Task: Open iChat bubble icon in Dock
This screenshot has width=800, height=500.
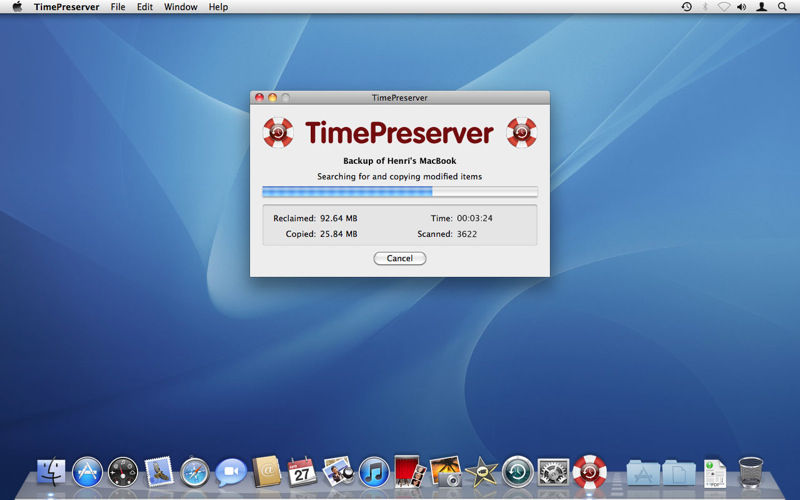Action: (x=231, y=472)
